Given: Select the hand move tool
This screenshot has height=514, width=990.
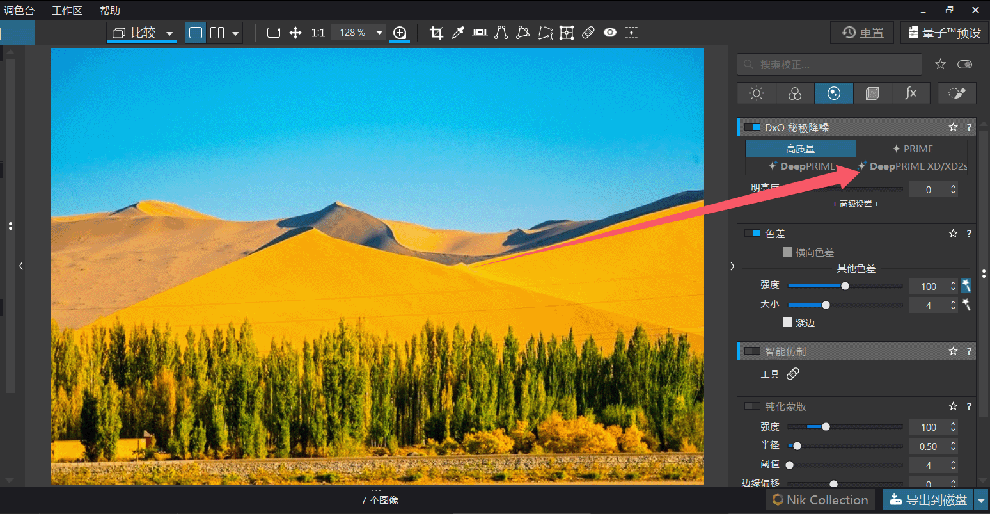Looking at the screenshot, I should pos(295,33).
